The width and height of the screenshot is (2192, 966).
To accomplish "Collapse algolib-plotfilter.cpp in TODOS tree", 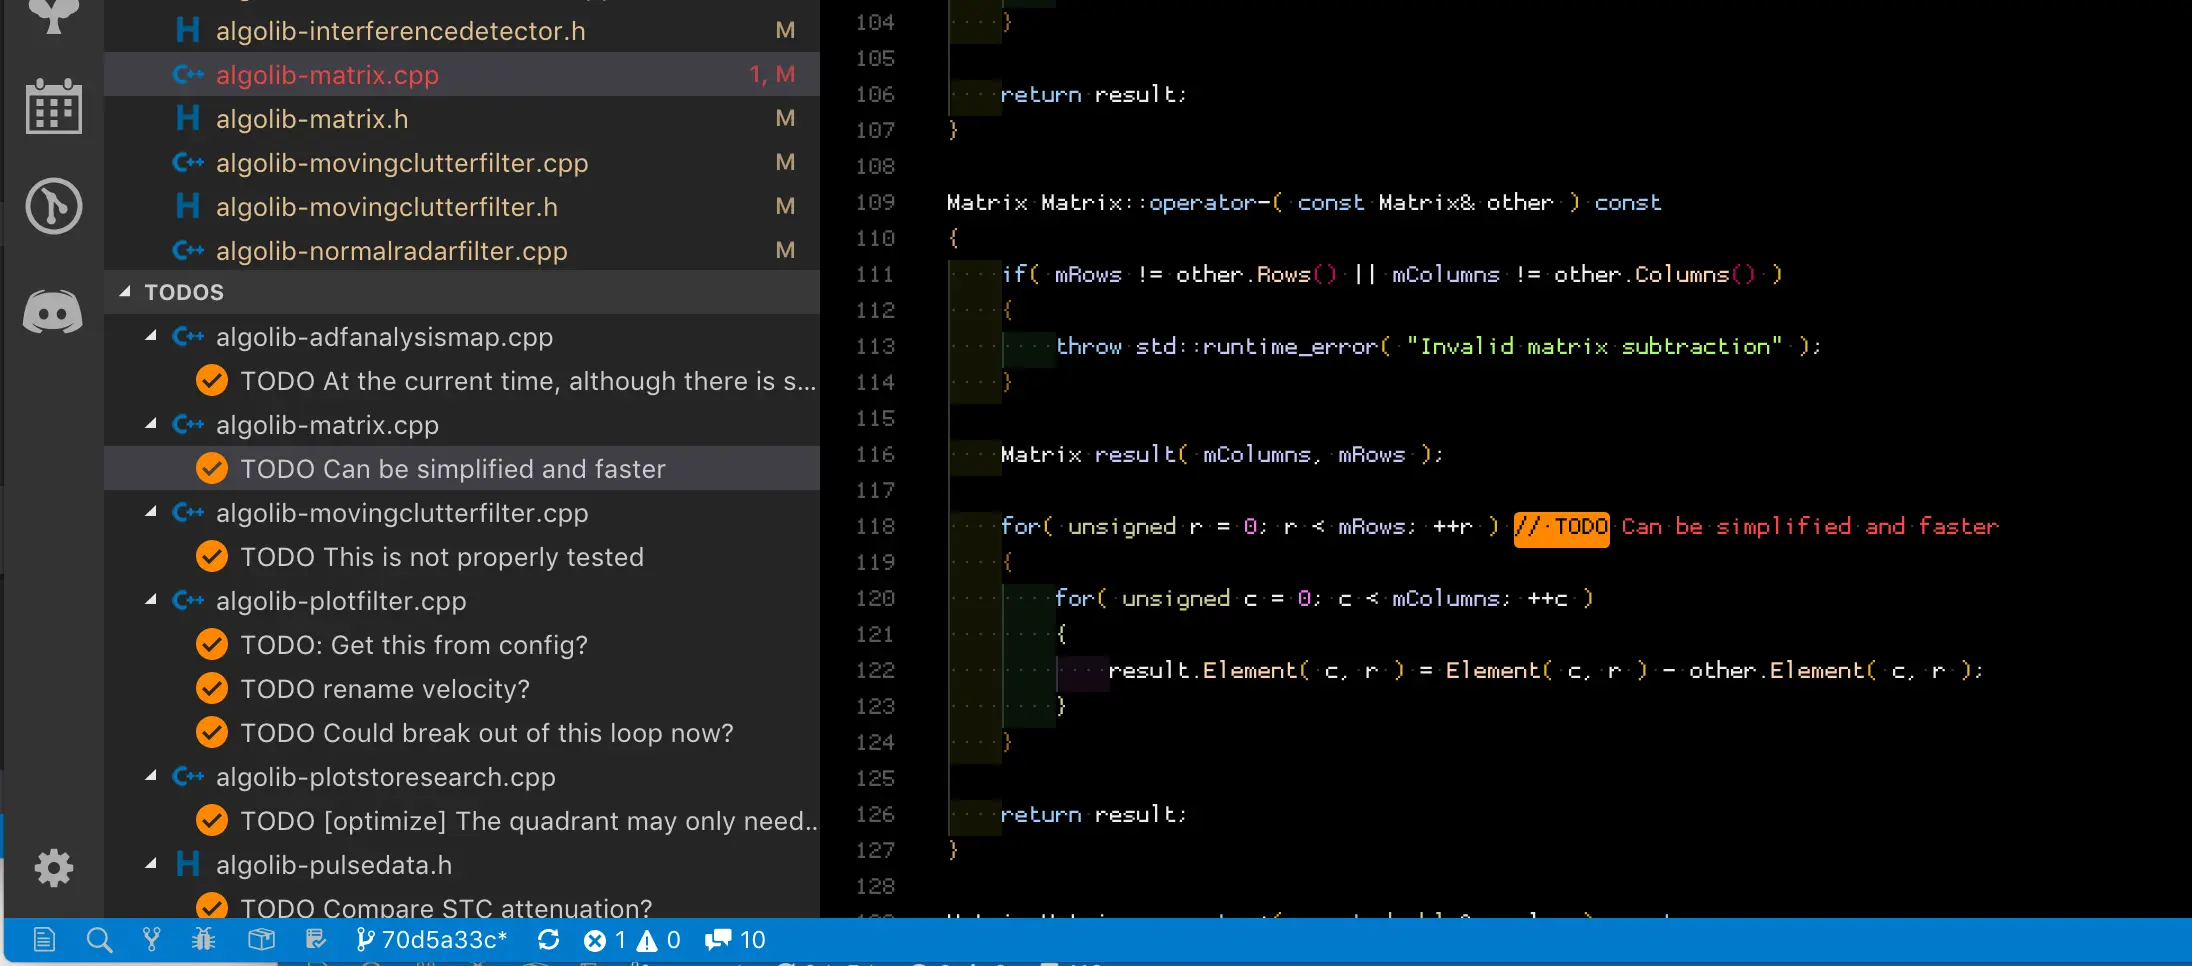I will (x=151, y=601).
